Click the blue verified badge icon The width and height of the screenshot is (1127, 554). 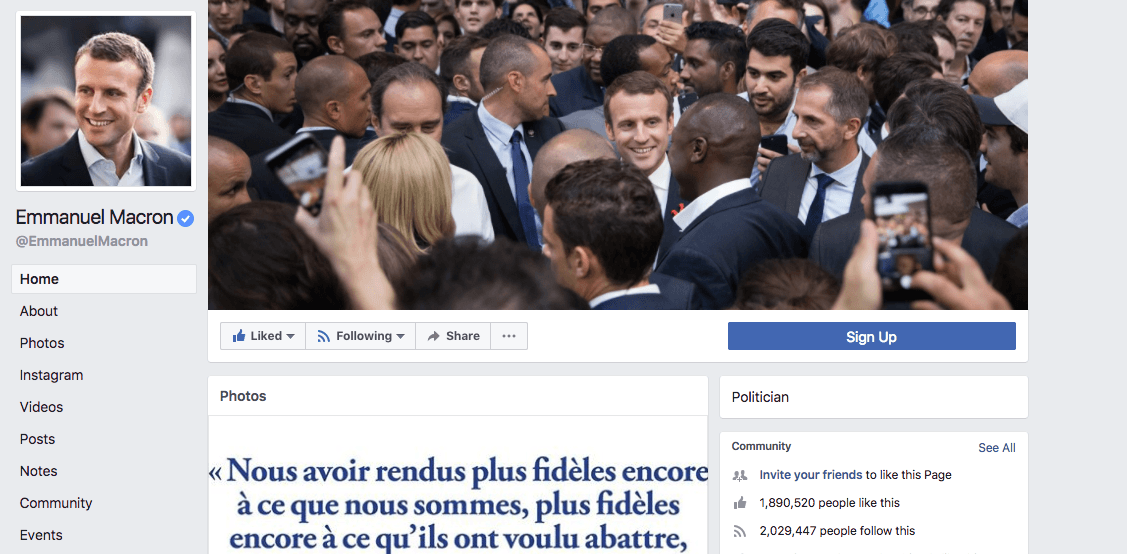(185, 218)
